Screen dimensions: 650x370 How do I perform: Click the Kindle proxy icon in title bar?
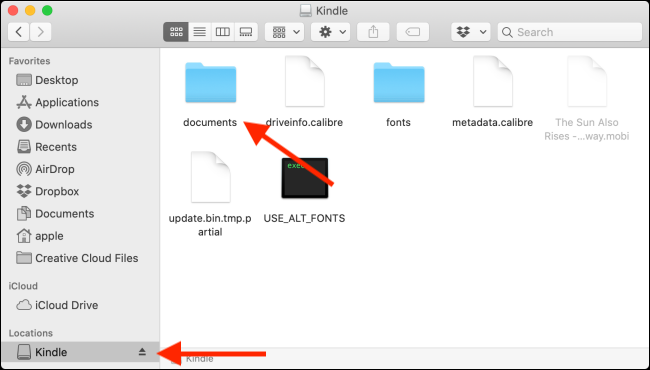tap(306, 10)
